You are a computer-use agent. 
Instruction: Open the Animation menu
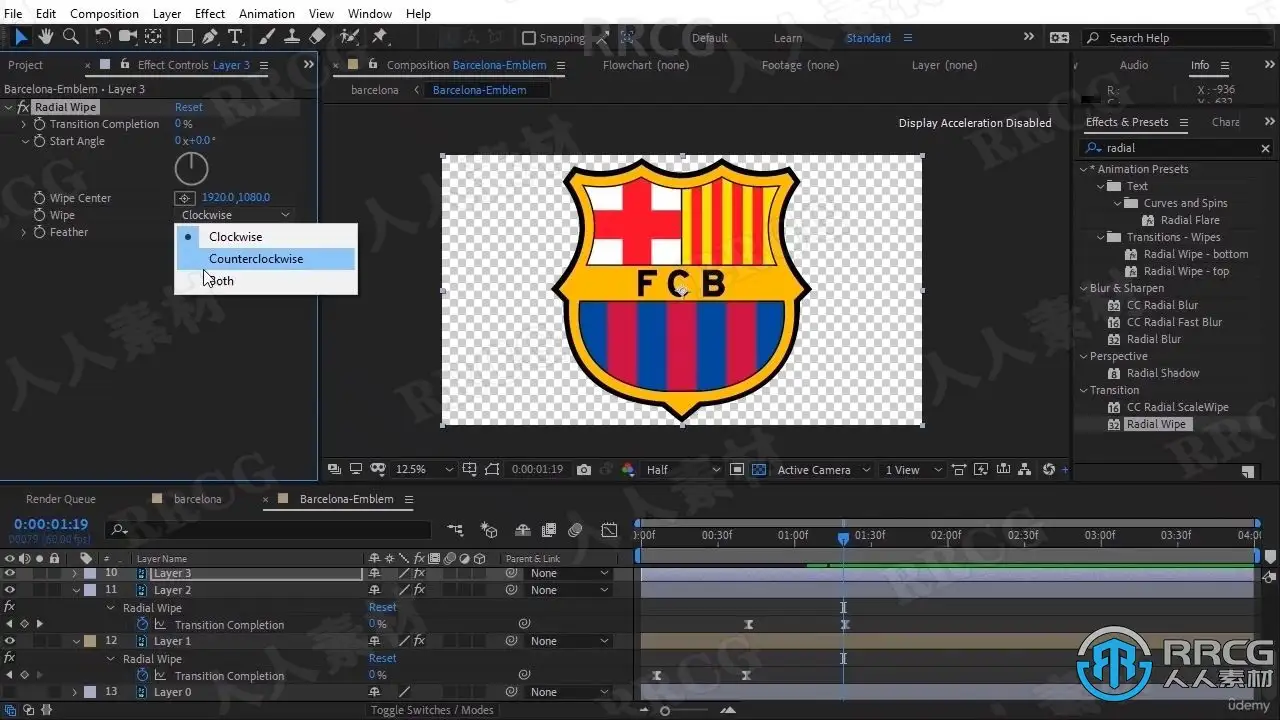point(267,13)
